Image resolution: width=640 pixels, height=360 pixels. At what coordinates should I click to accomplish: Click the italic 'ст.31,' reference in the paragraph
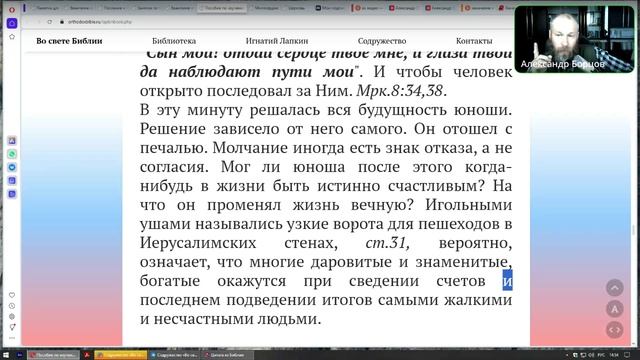[x=387, y=243]
